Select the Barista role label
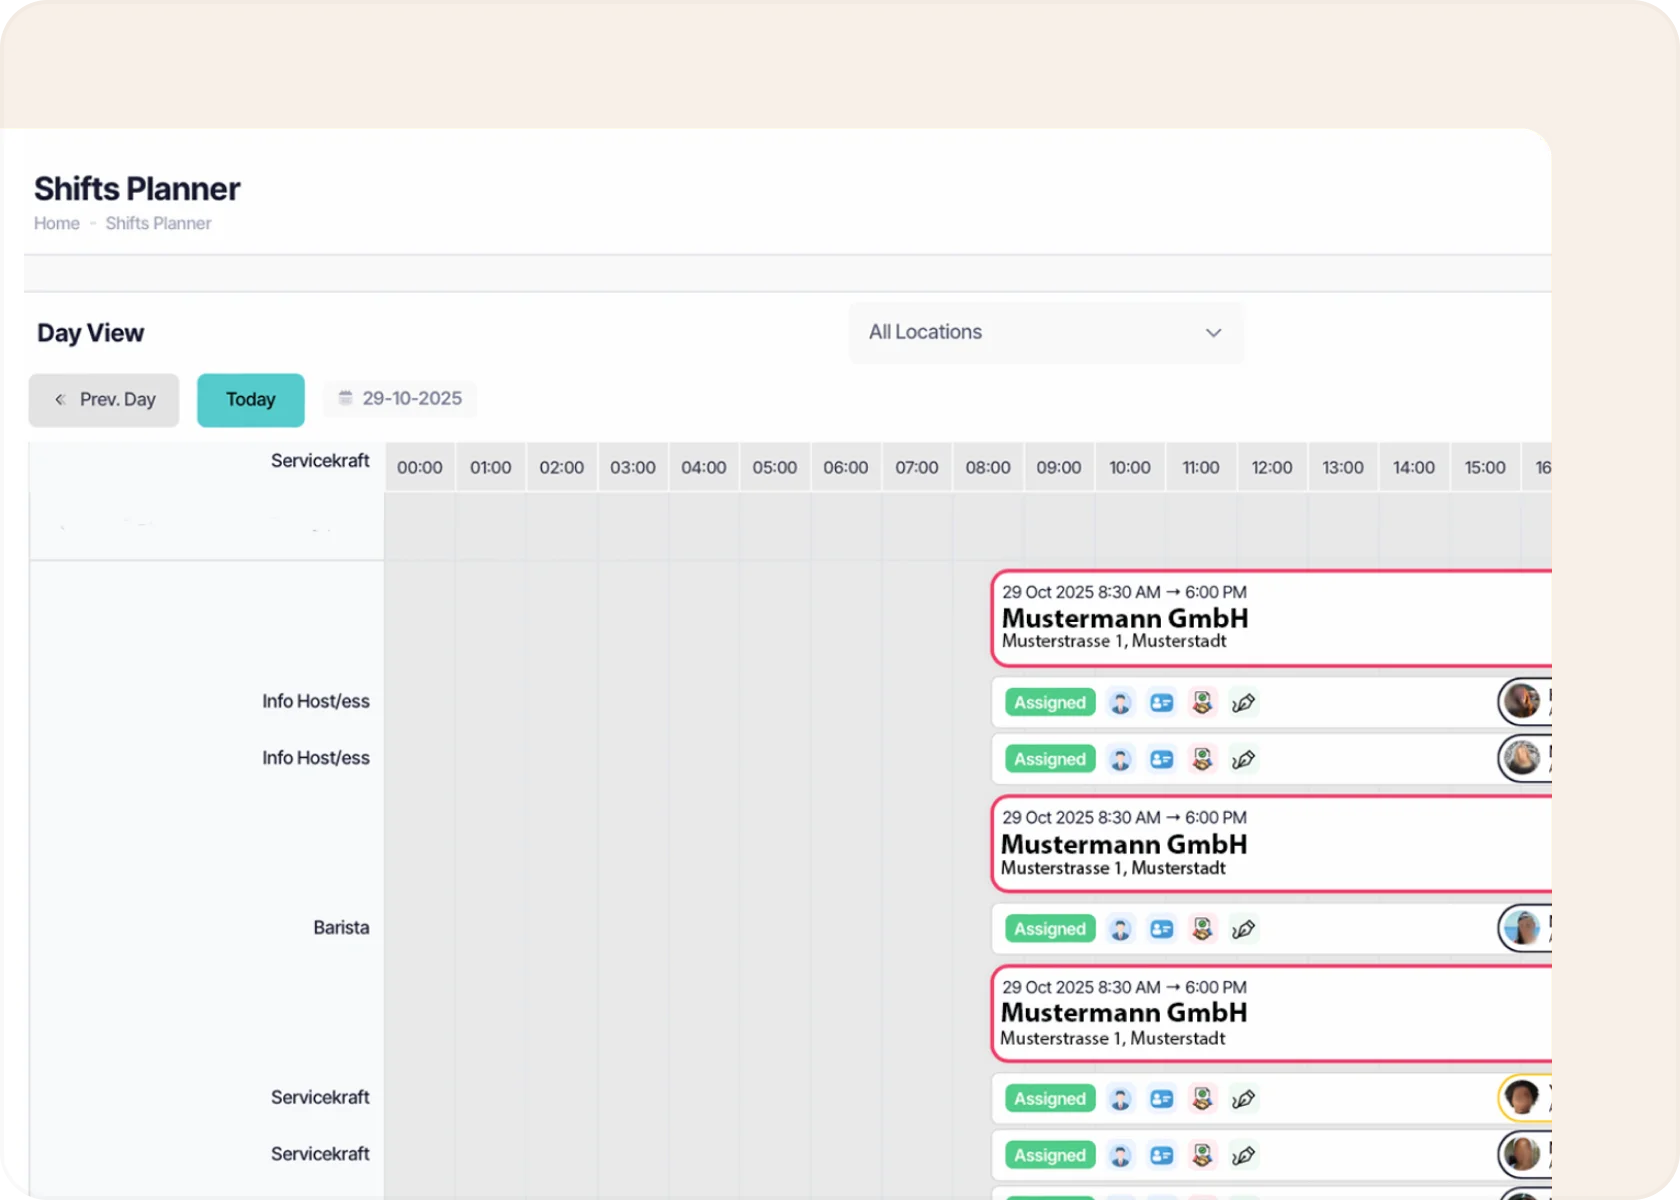Image resolution: width=1680 pixels, height=1200 pixels. click(341, 927)
